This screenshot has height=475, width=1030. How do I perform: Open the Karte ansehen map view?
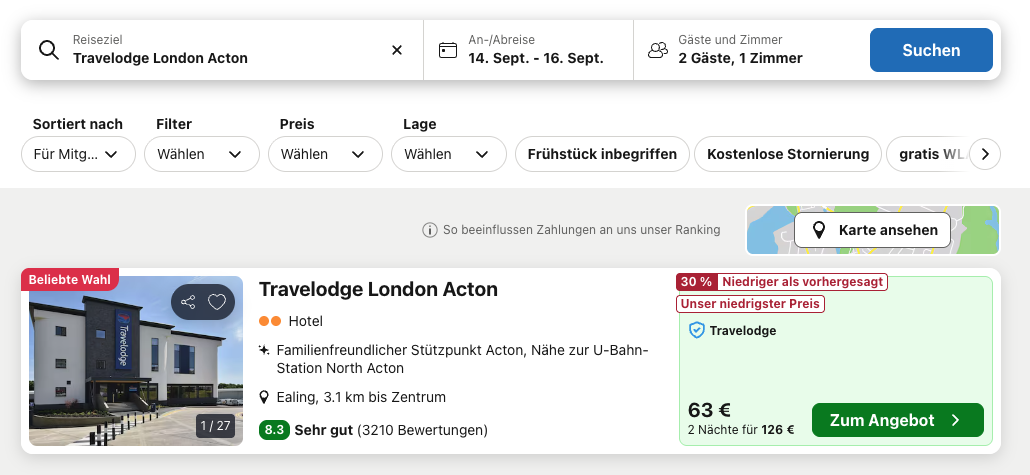pos(872,230)
